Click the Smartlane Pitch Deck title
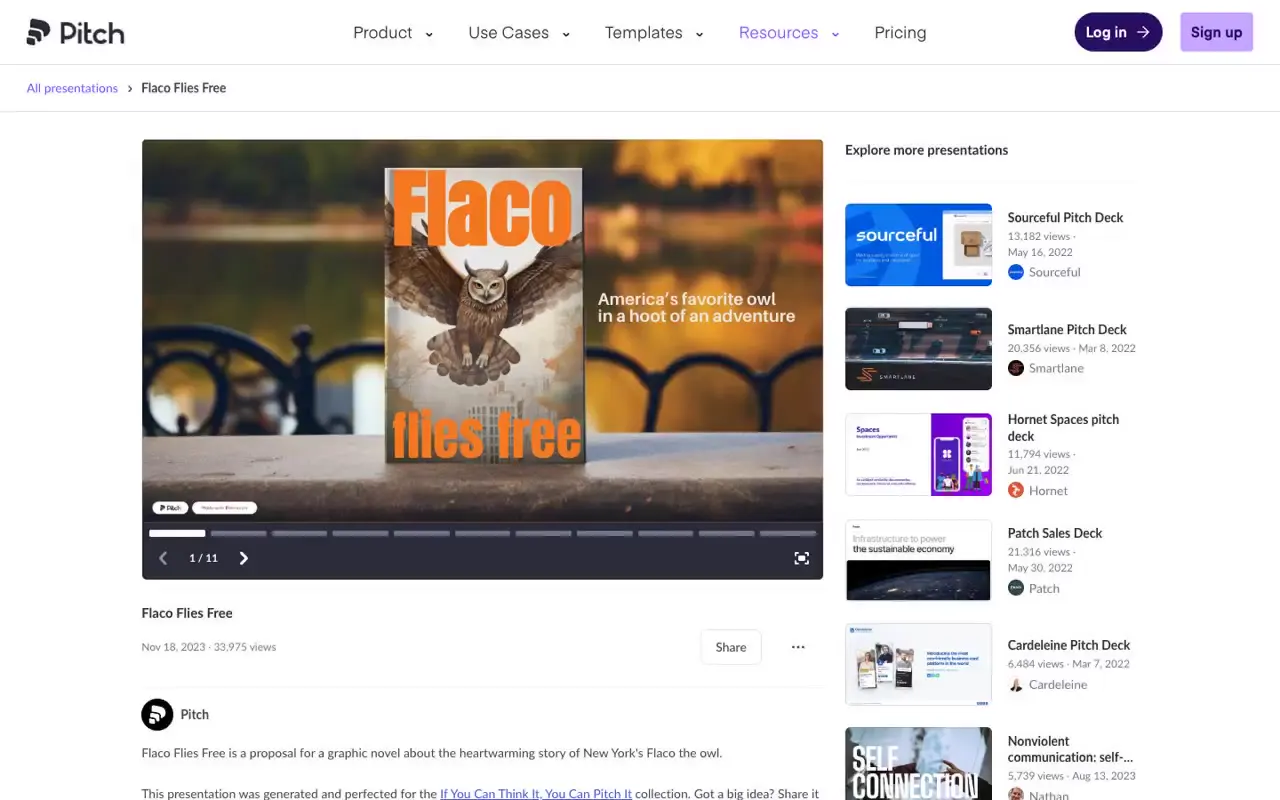This screenshot has height=800, width=1280. coord(1067,329)
